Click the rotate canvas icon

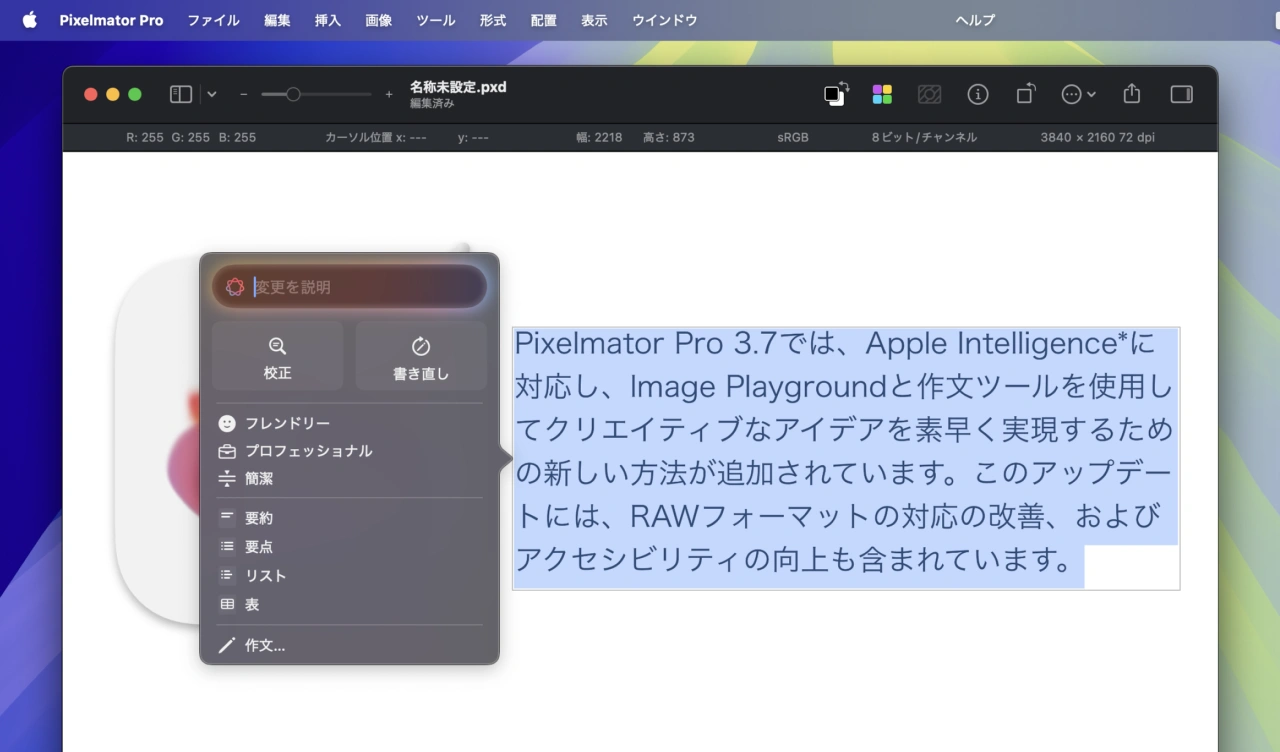[1026, 94]
